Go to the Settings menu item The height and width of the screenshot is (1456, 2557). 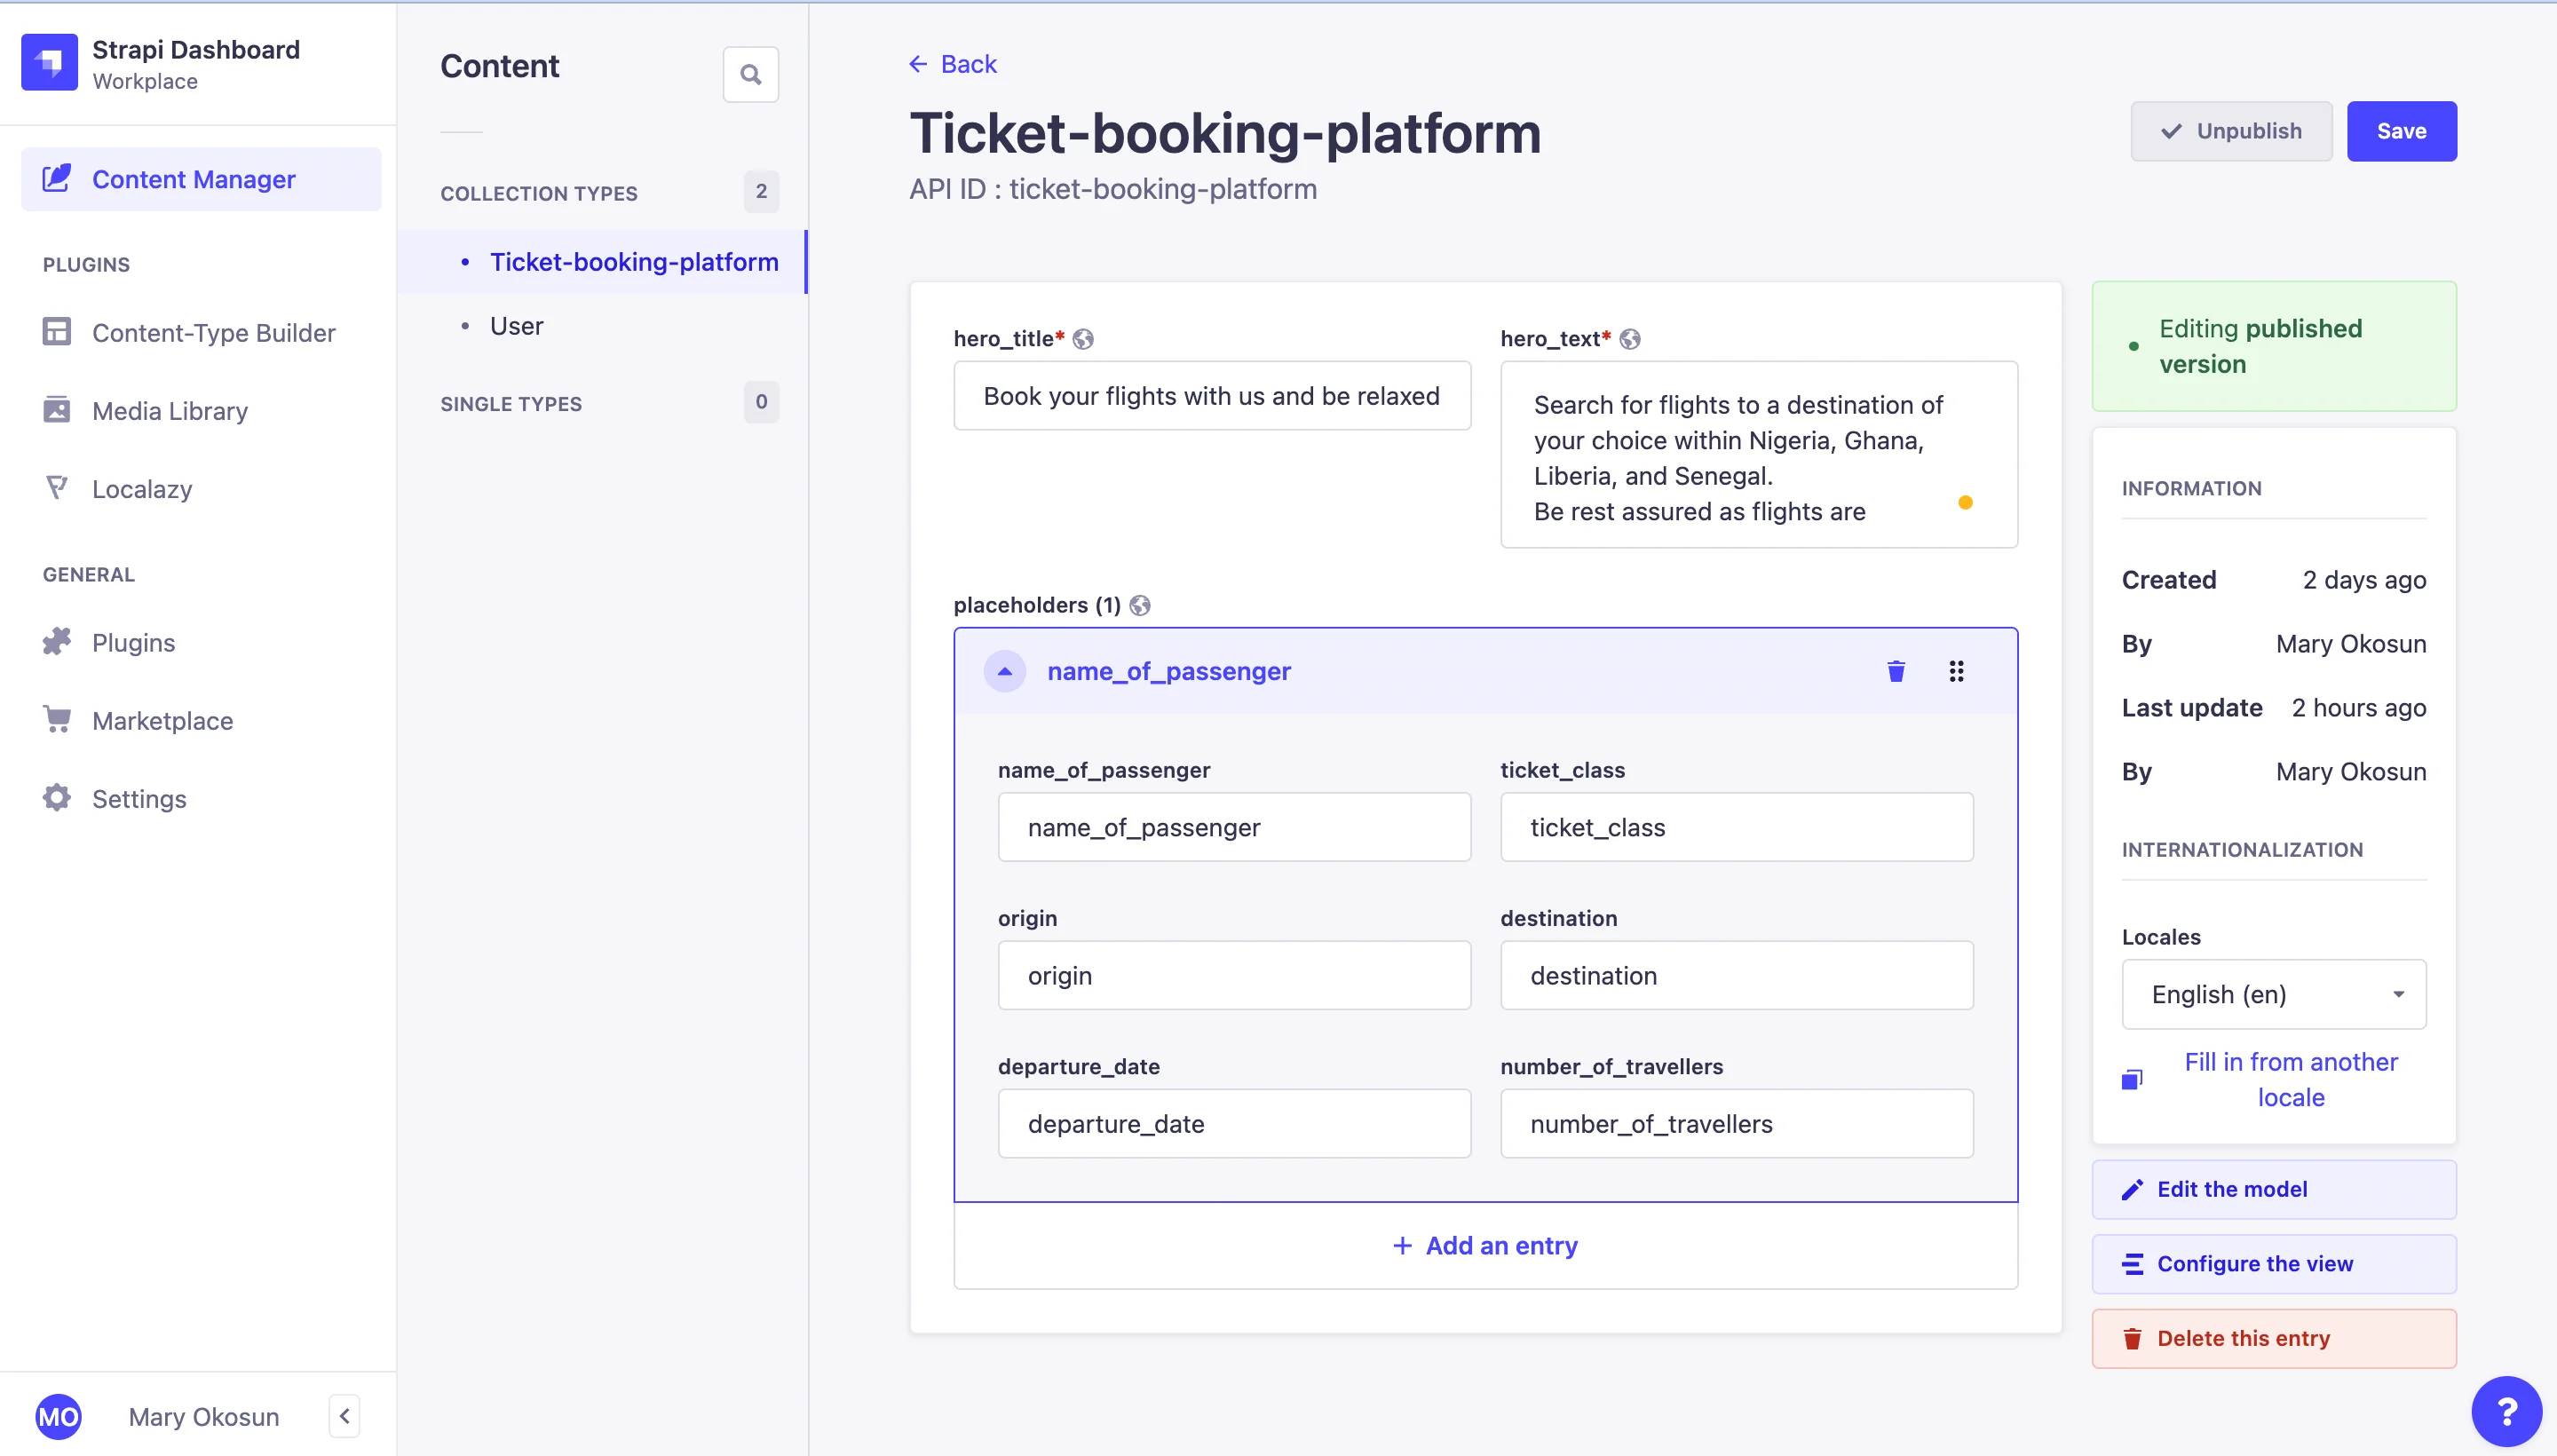pos(139,799)
